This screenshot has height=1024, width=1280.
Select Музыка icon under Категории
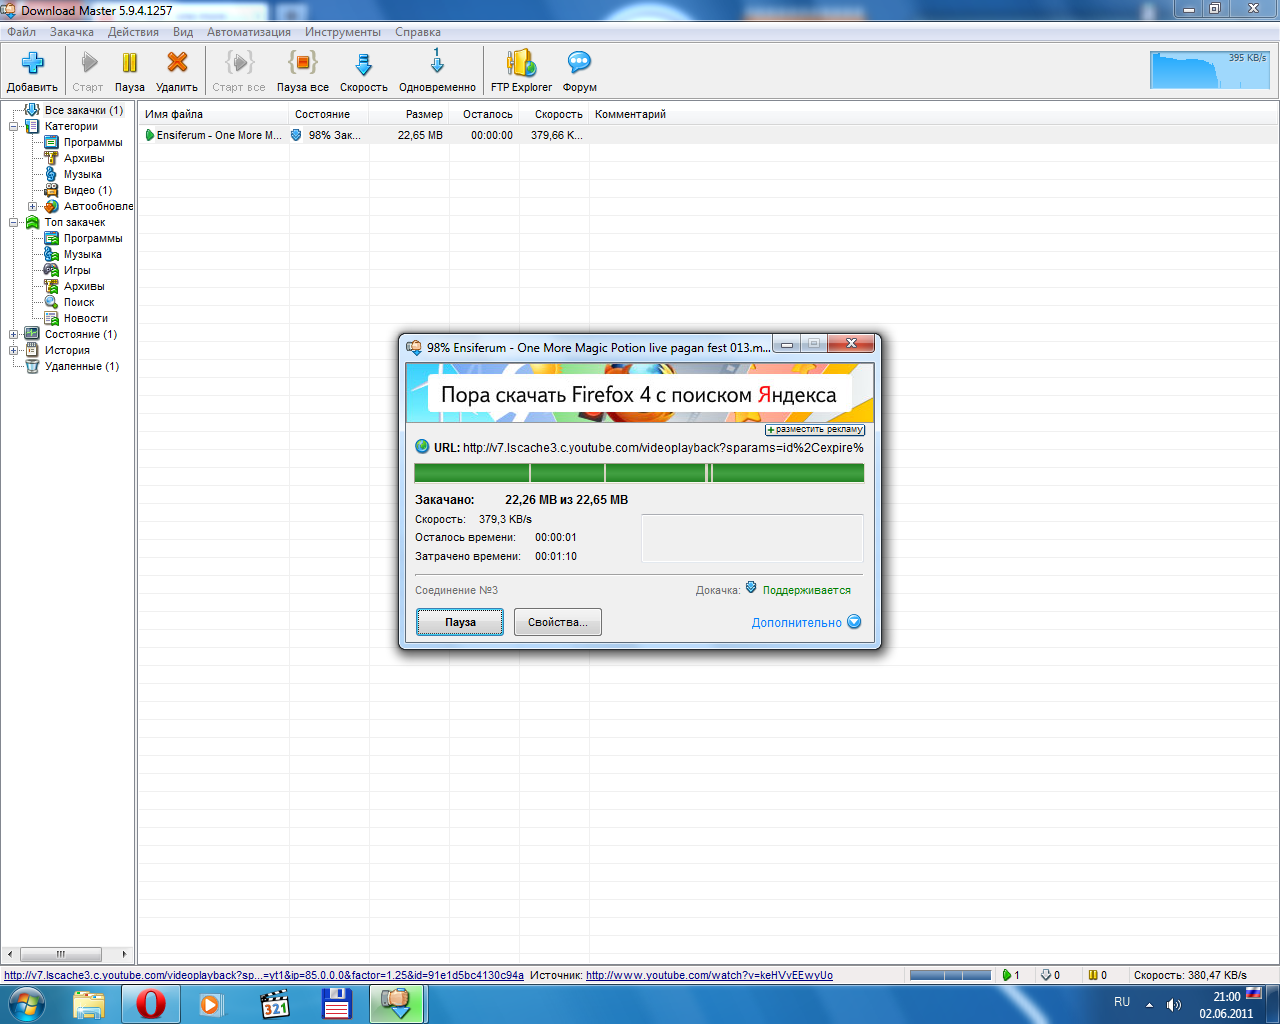point(51,174)
